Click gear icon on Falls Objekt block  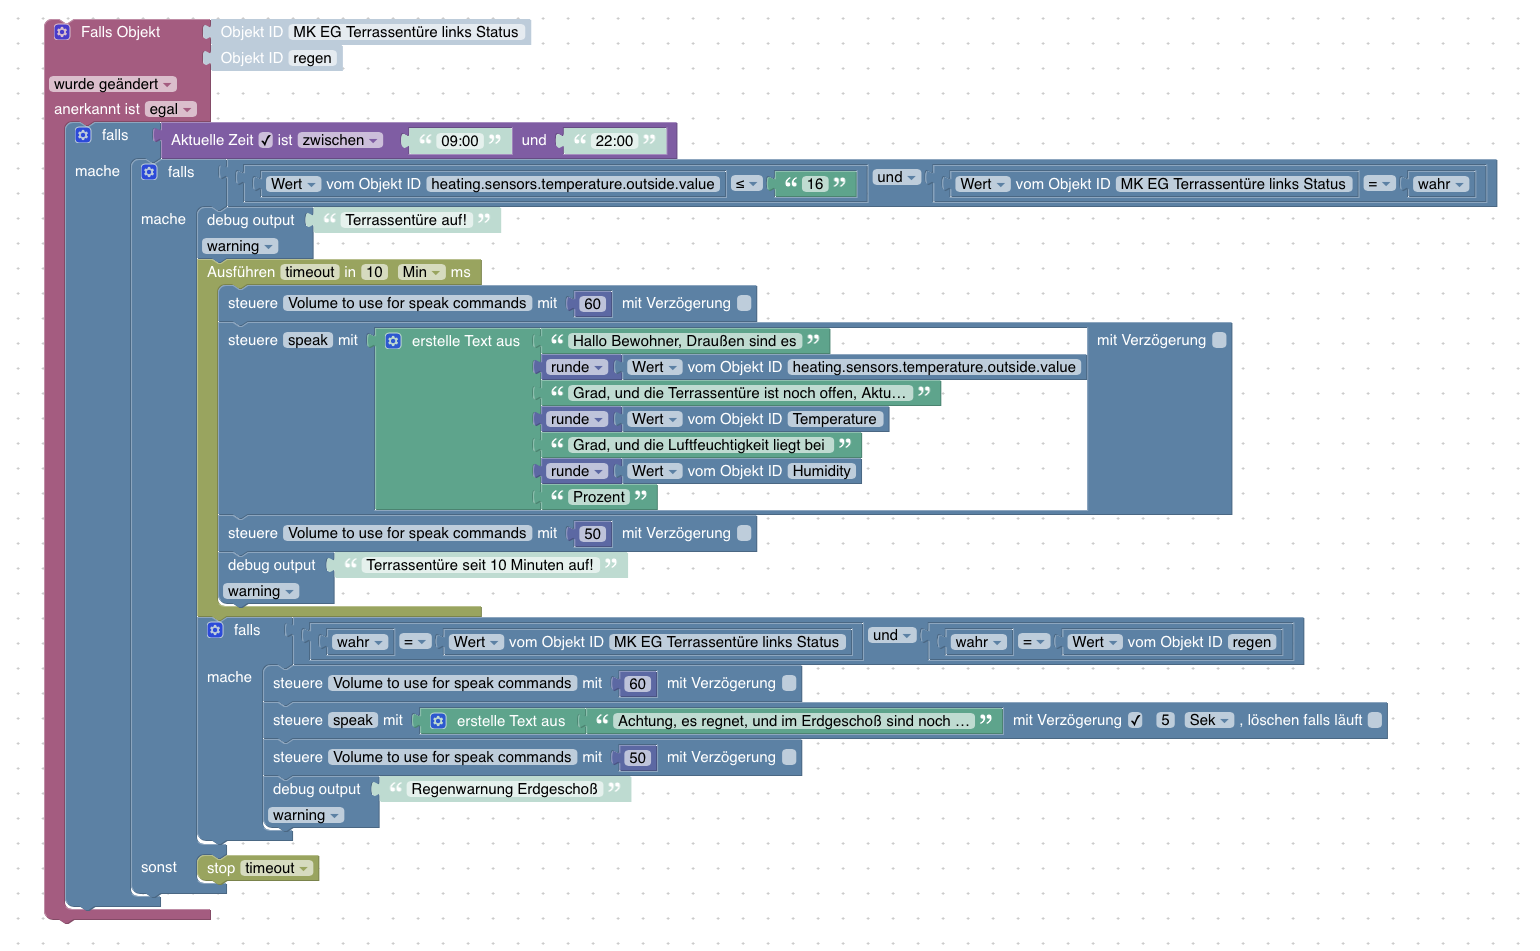pos(62,32)
